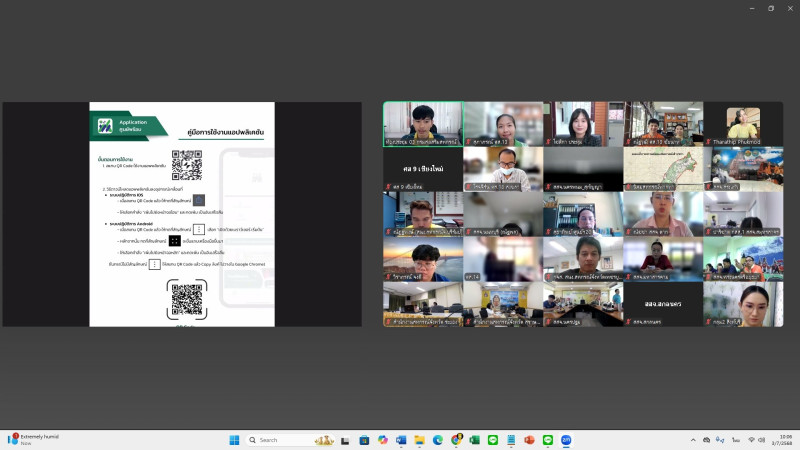Open the Extremely humid weather widget
Screen dimensions: 800x450
tap(34, 440)
